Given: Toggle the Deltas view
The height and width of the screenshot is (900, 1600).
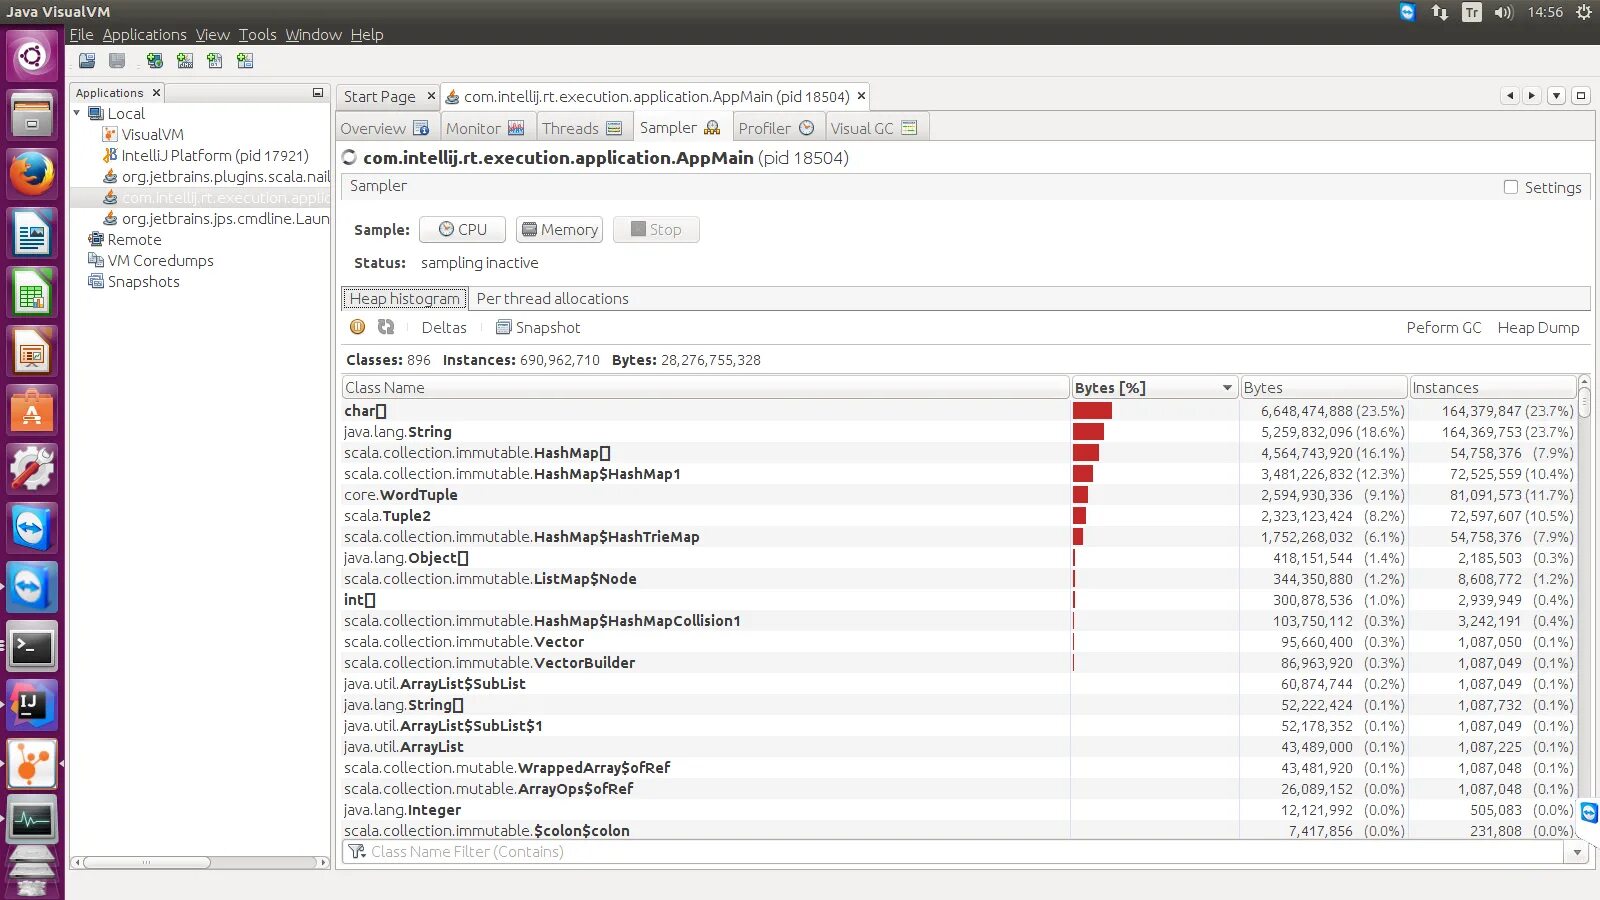Looking at the screenshot, I should 444,327.
